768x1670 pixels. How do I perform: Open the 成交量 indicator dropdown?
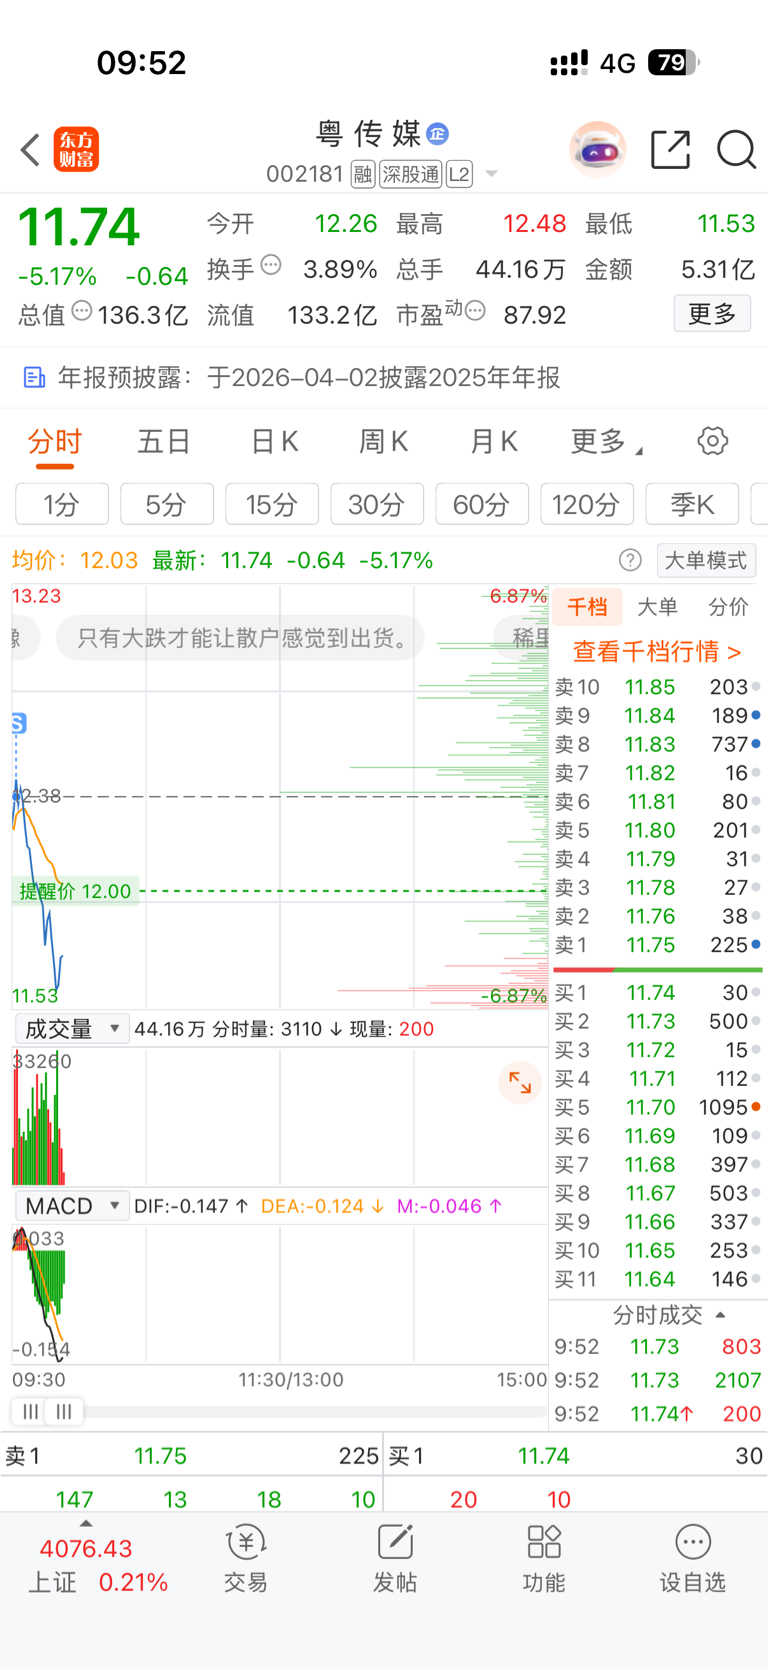coord(72,1029)
